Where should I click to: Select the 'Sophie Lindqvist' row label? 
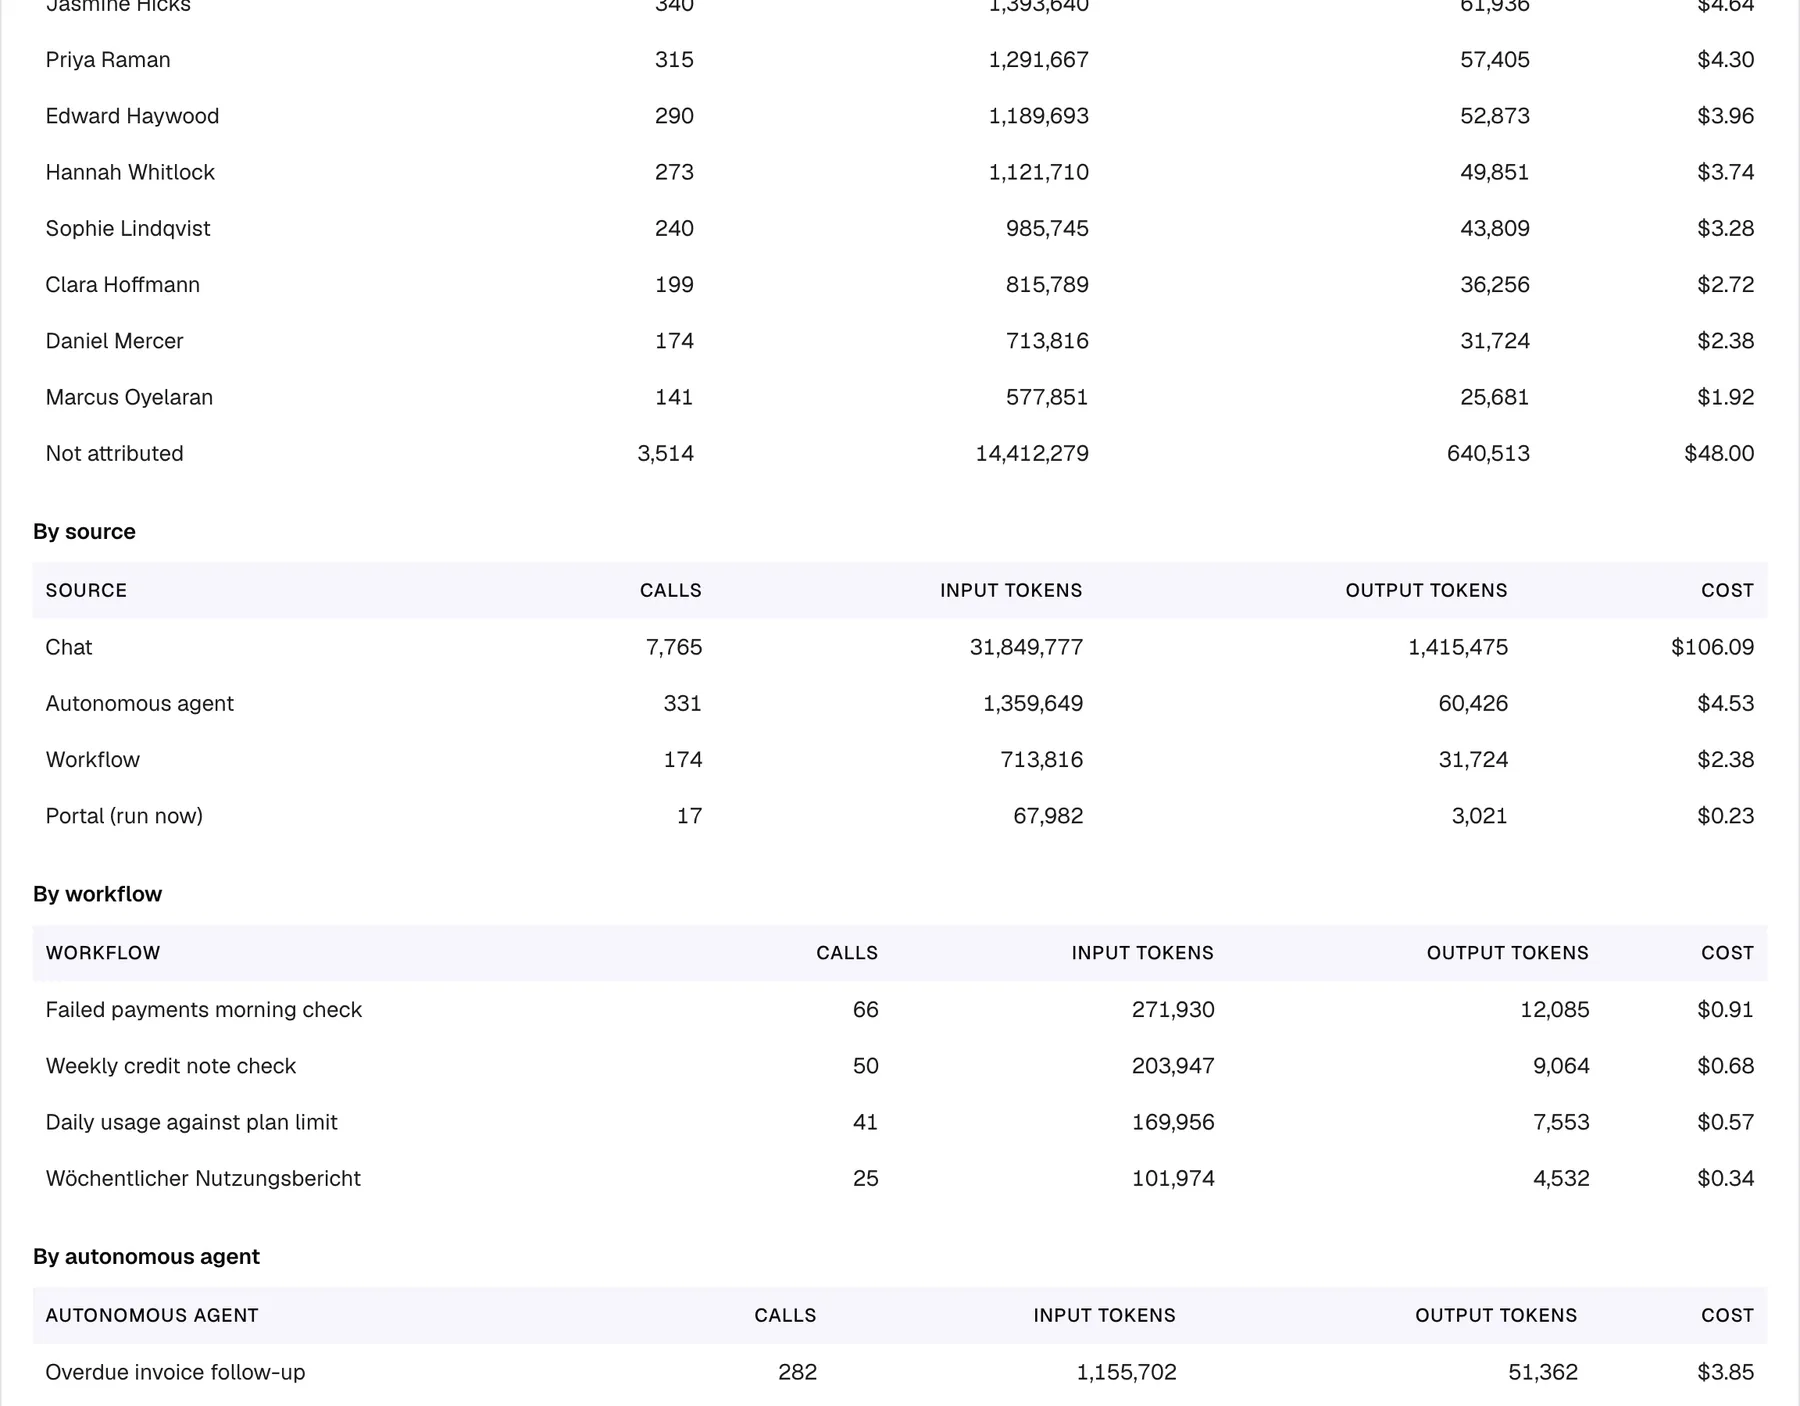coord(128,228)
